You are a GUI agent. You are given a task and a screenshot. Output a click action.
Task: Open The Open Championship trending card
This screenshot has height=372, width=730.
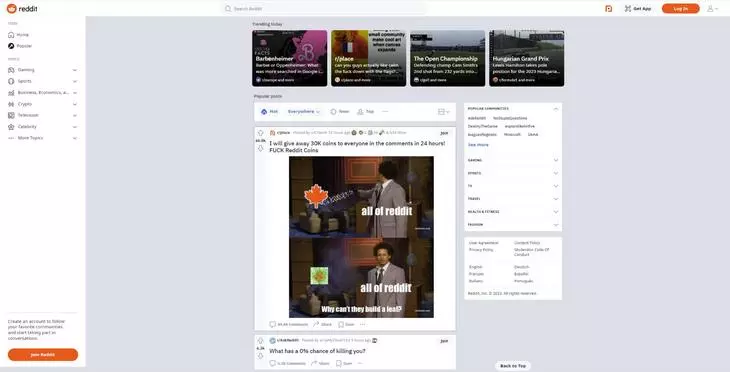pos(447,58)
